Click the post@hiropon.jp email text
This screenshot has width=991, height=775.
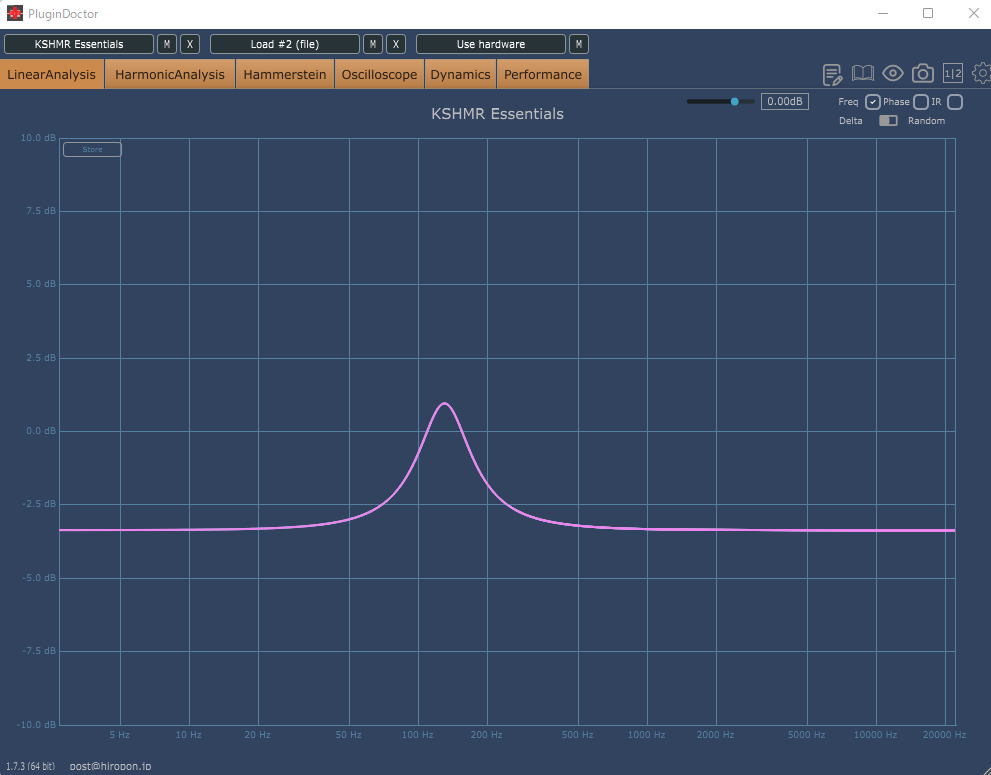(110, 766)
